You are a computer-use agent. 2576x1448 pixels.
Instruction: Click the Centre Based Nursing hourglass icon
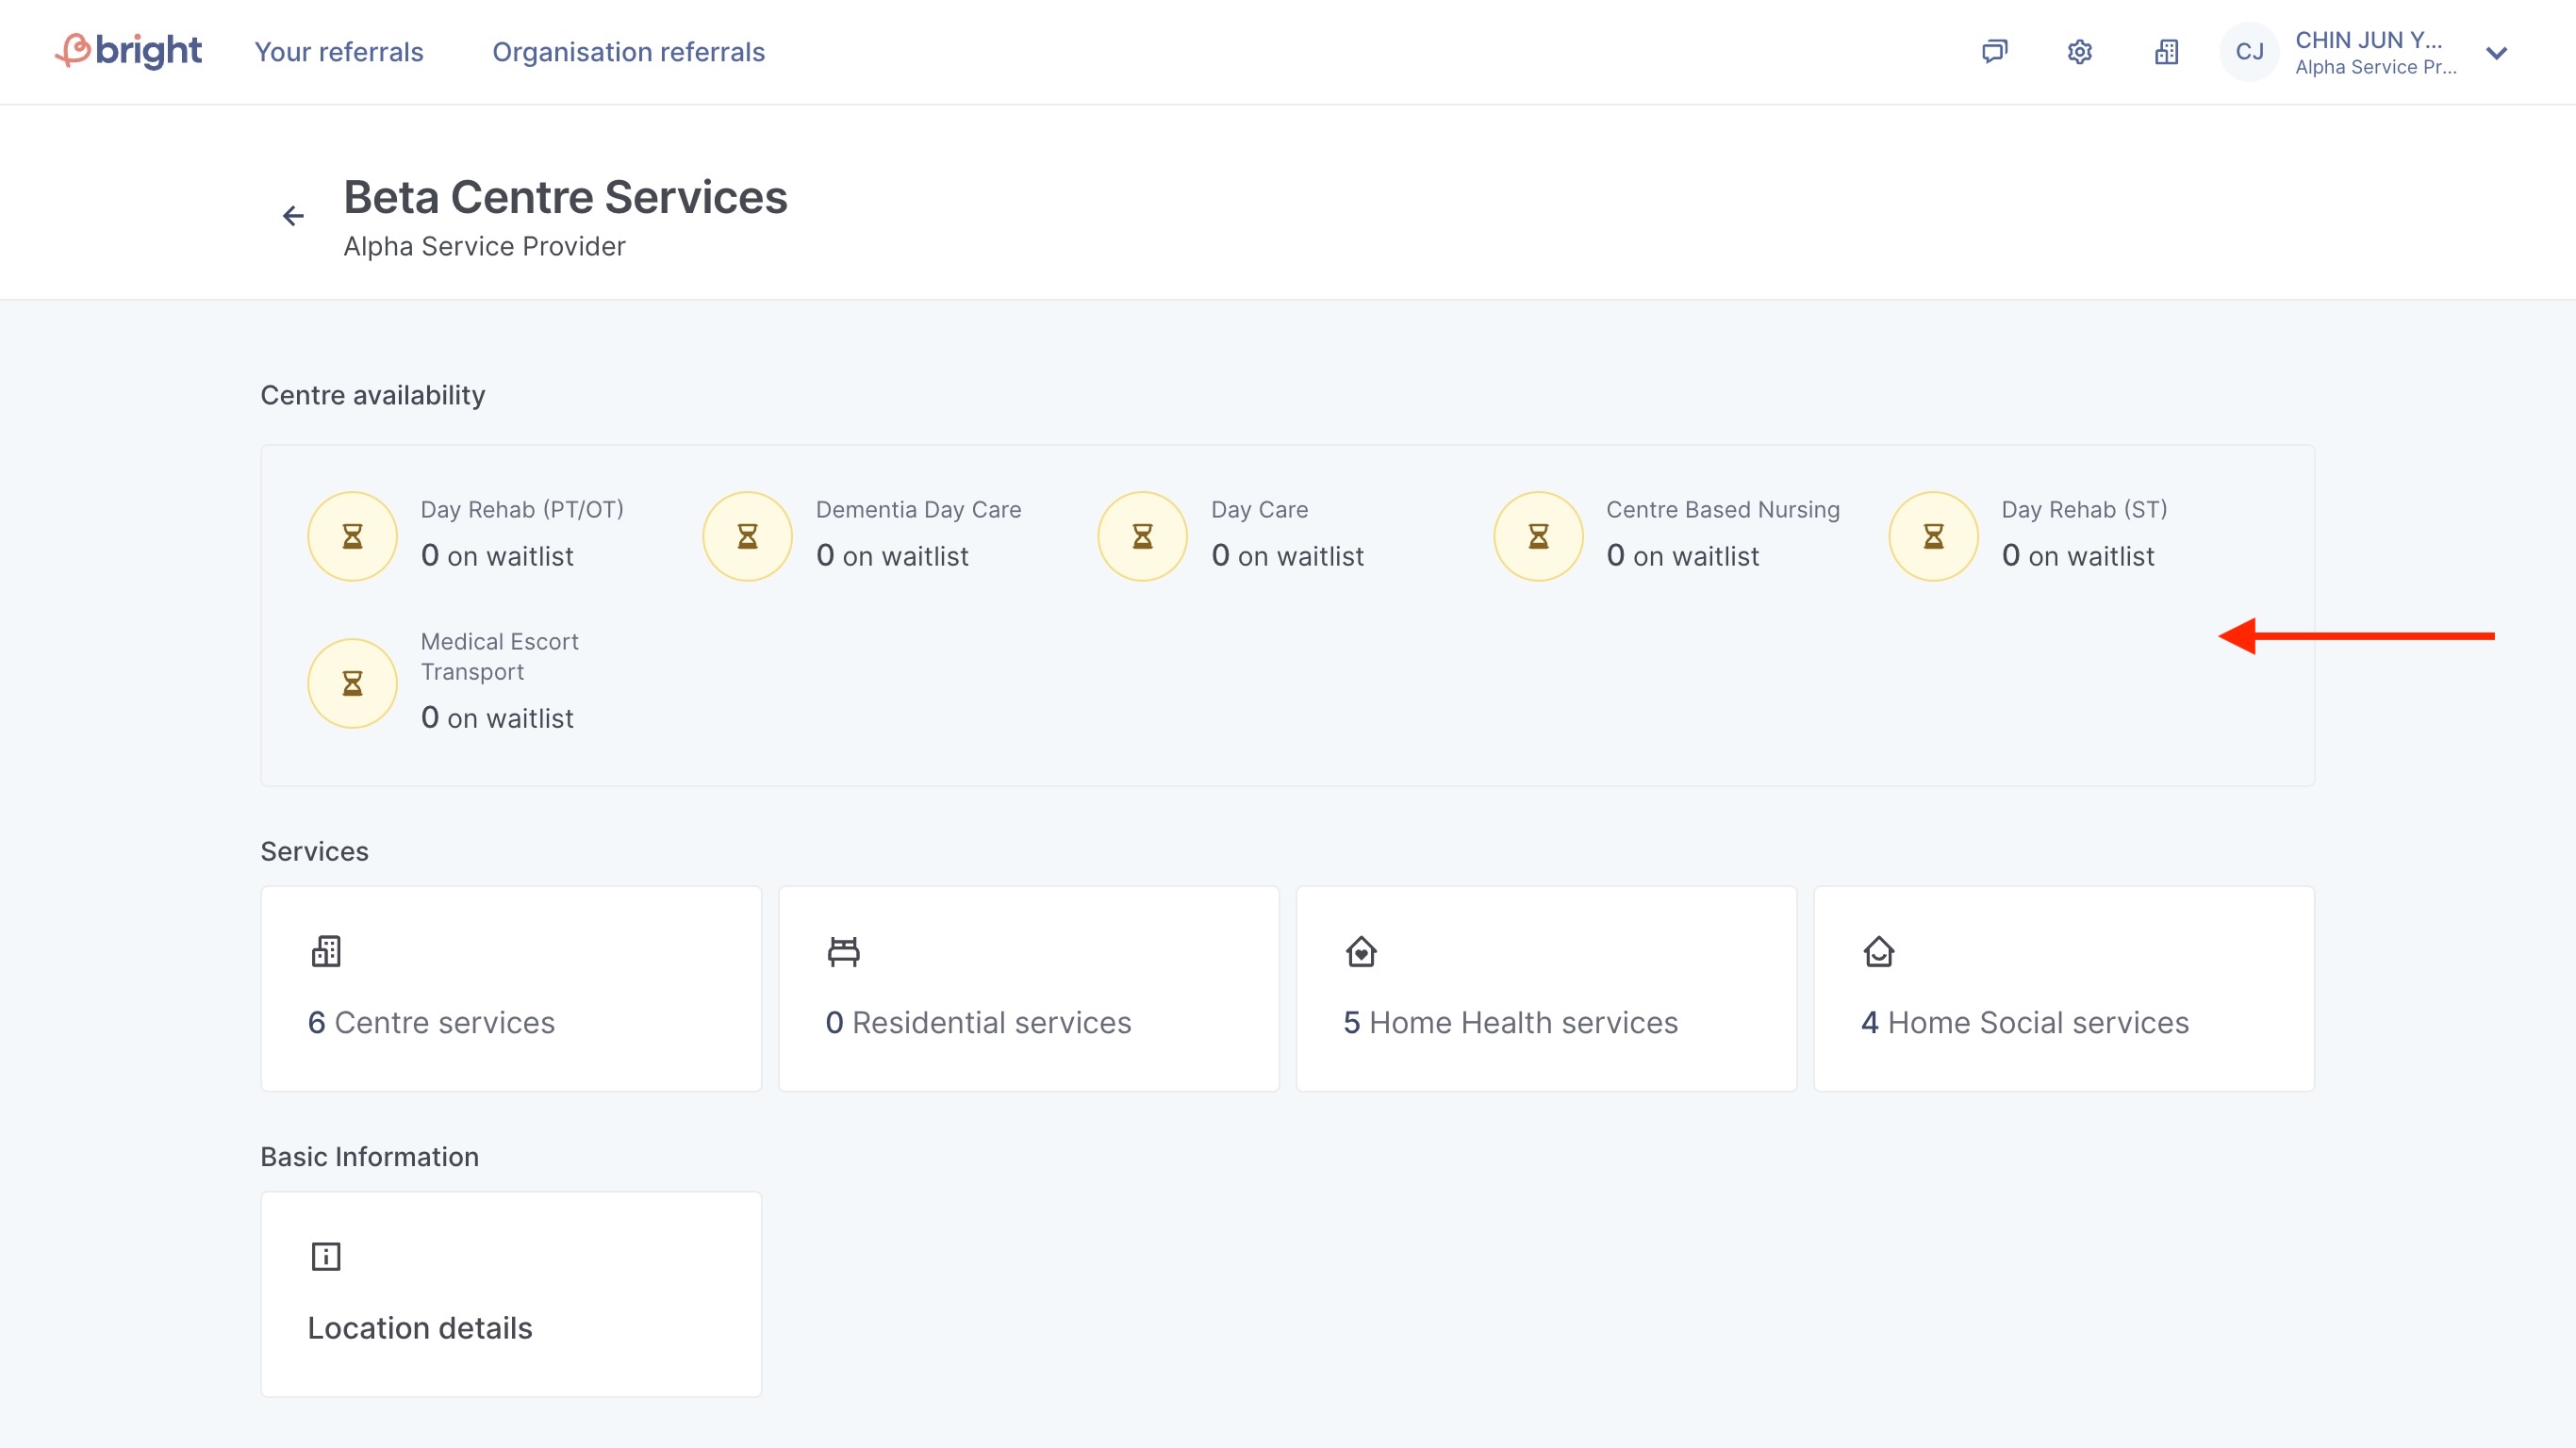click(1538, 537)
